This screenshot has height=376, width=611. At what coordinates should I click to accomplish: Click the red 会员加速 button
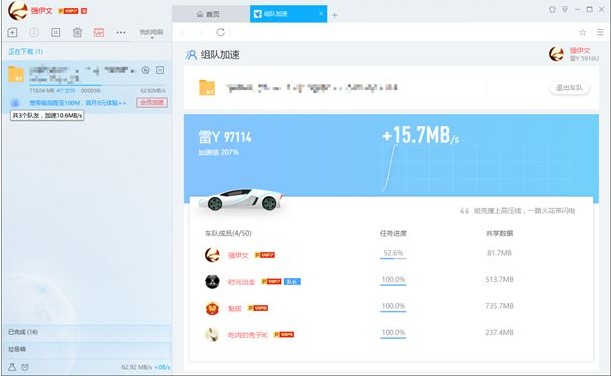point(152,102)
